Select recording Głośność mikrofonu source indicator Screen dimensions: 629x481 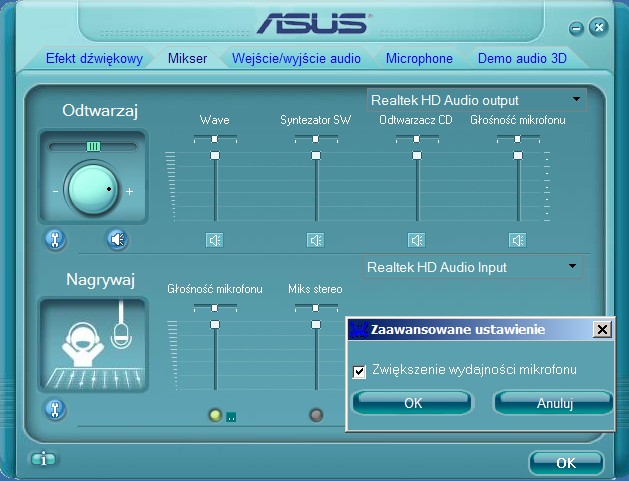click(x=214, y=415)
